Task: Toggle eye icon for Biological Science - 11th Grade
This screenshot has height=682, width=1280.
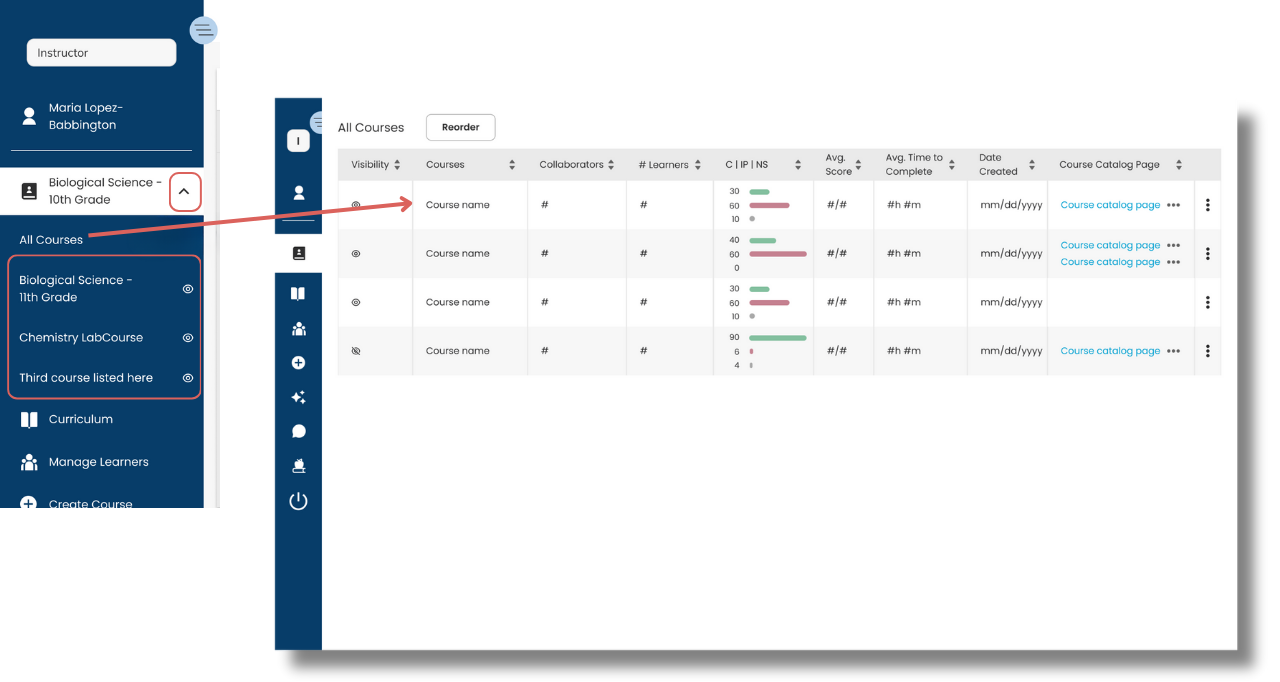Action: click(x=187, y=289)
